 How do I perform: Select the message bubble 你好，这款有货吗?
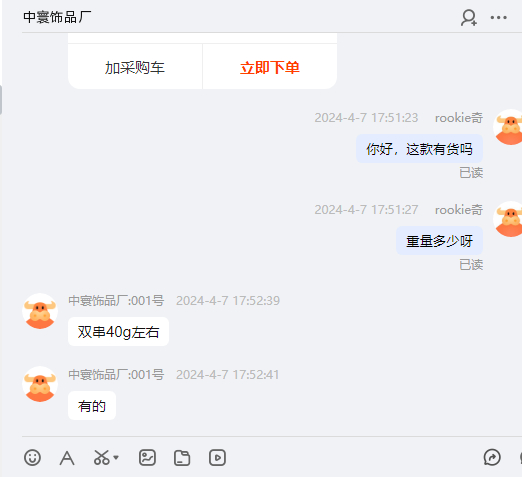(x=419, y=149)
